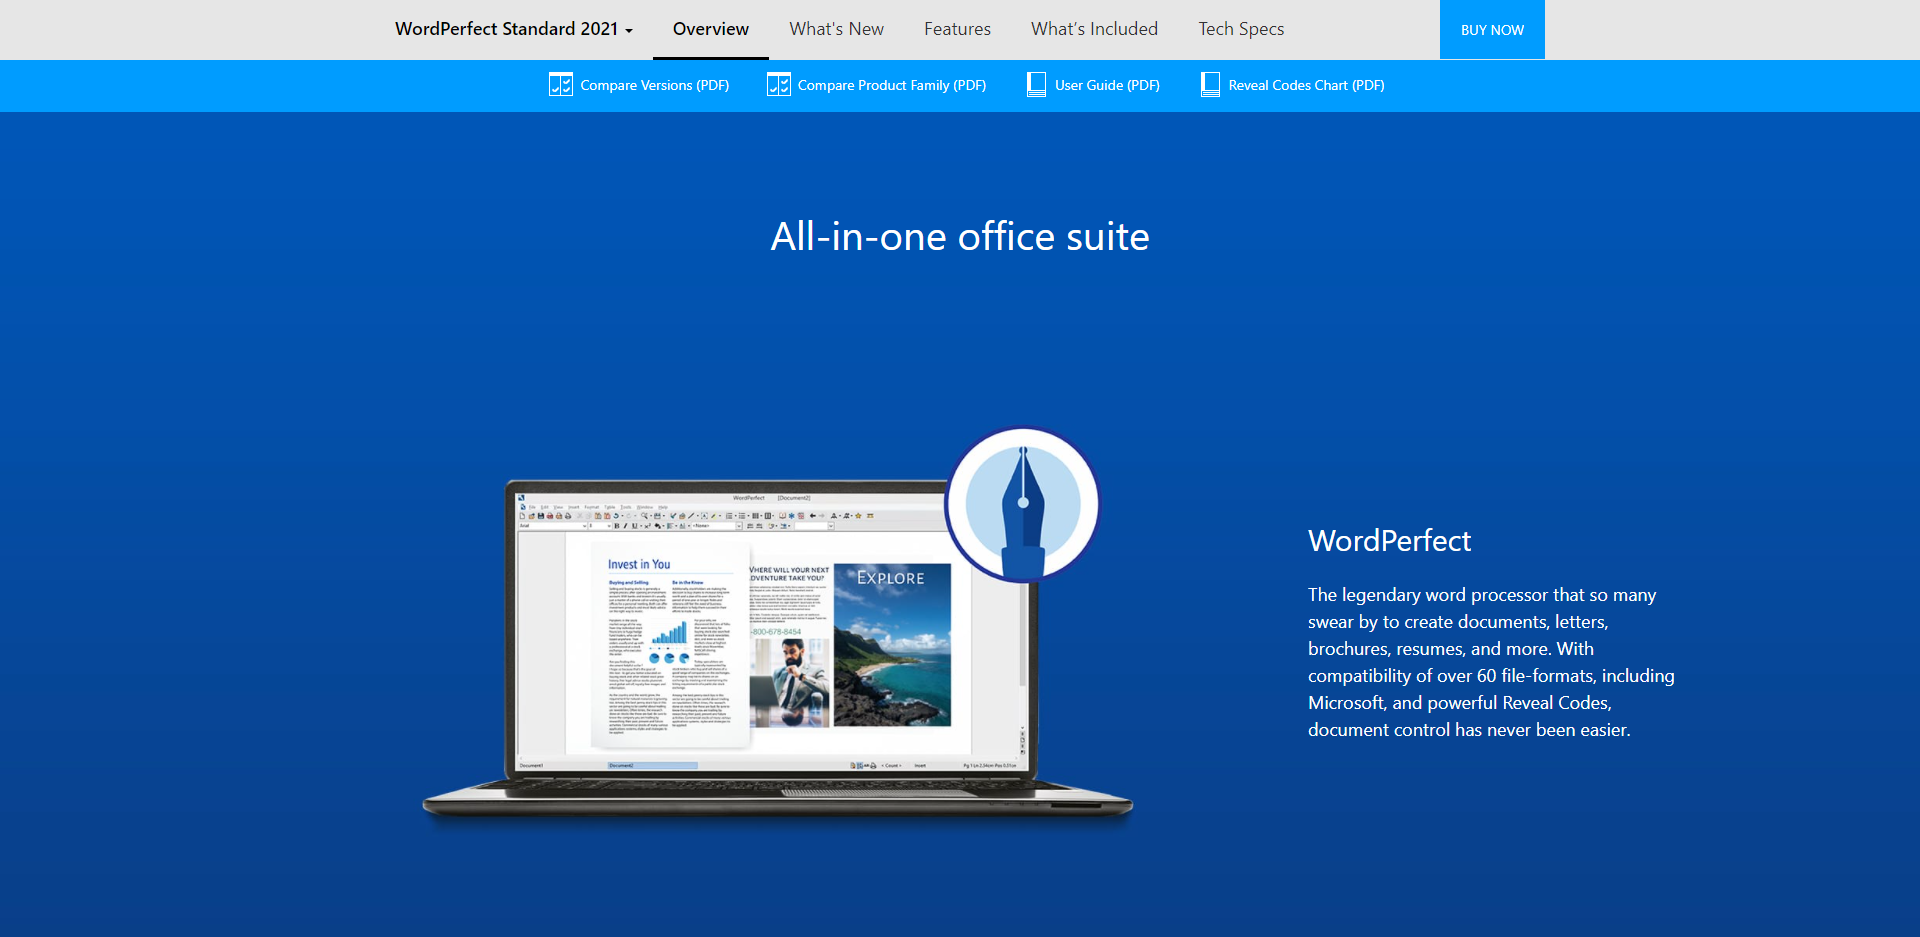This screenshot has height=937, width=1920.
Task: Open the Features tab
Action: [957, 29]
